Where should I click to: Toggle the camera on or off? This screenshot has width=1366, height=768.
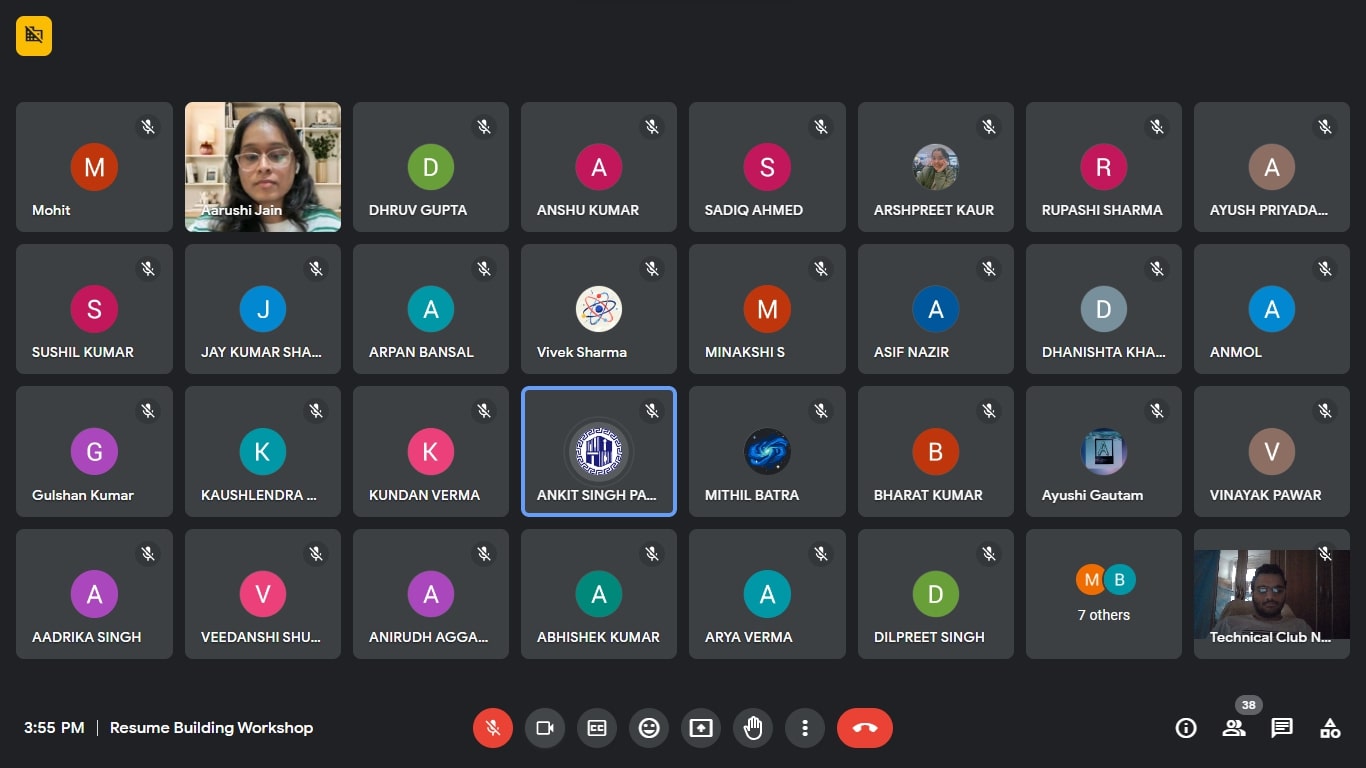545,728
